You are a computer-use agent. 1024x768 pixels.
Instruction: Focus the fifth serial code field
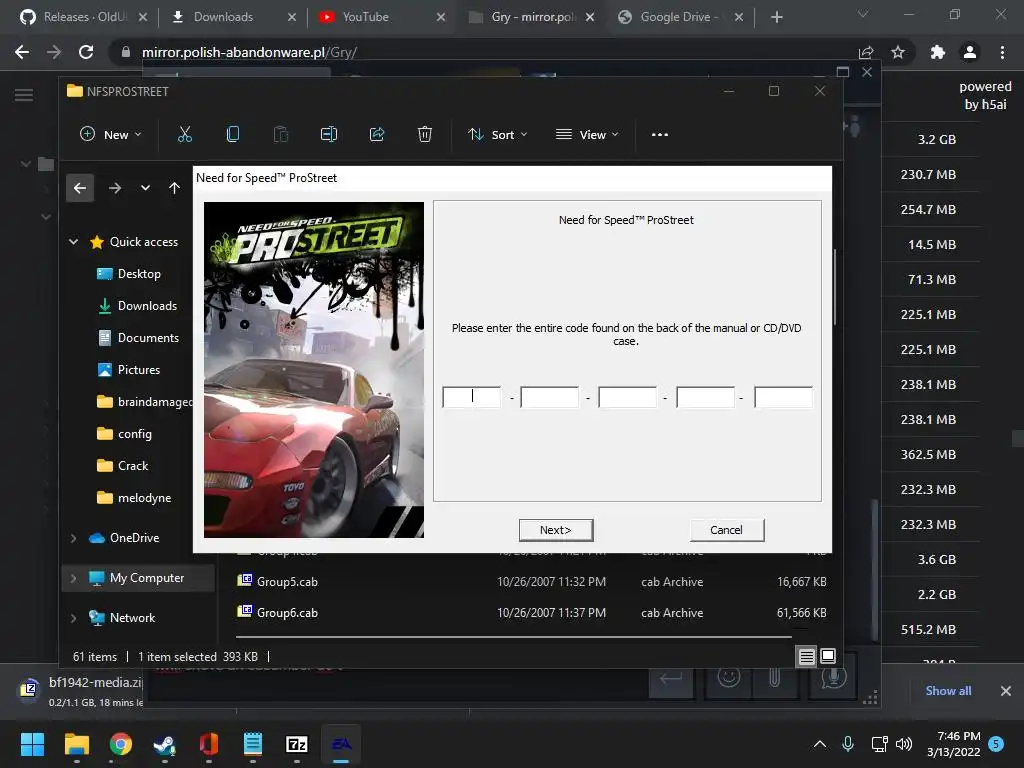(x=783, y=396)
